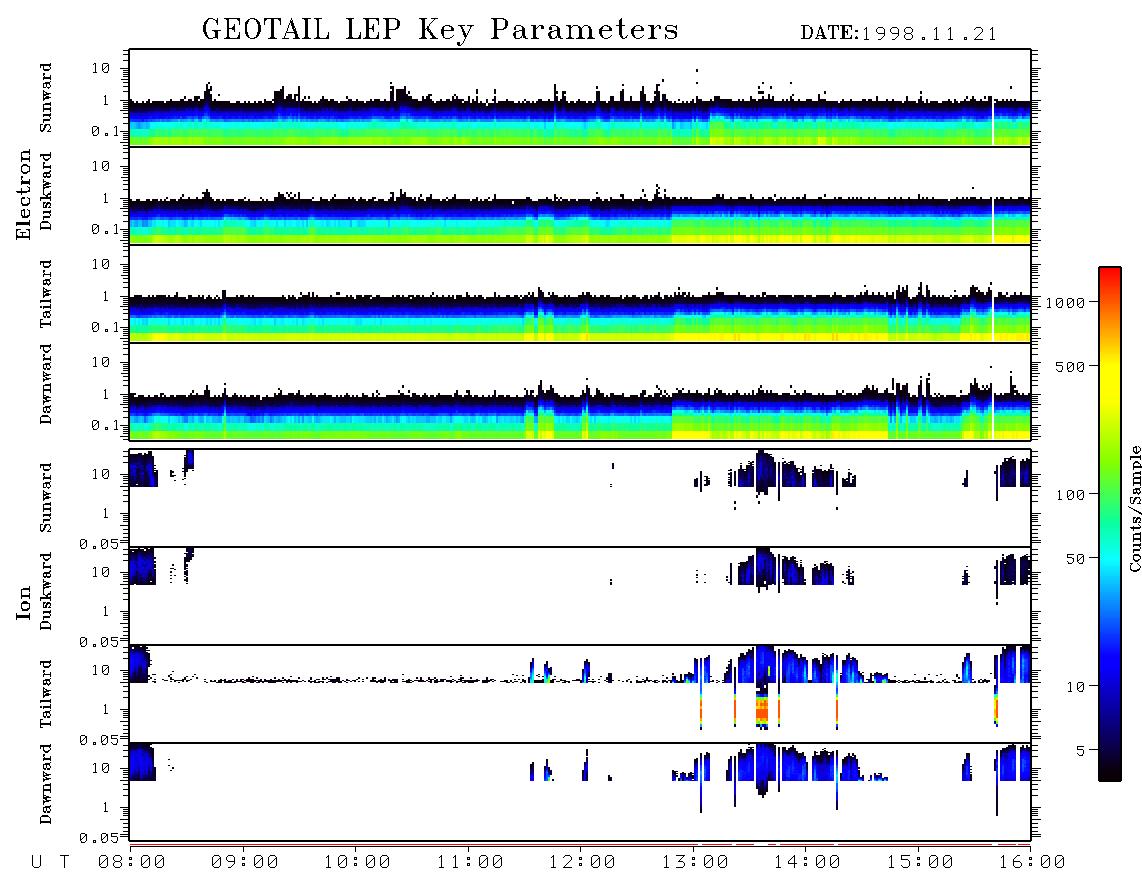
Task: Click the Ion "Tailward" axis label
Action: [x=46, y=694]
